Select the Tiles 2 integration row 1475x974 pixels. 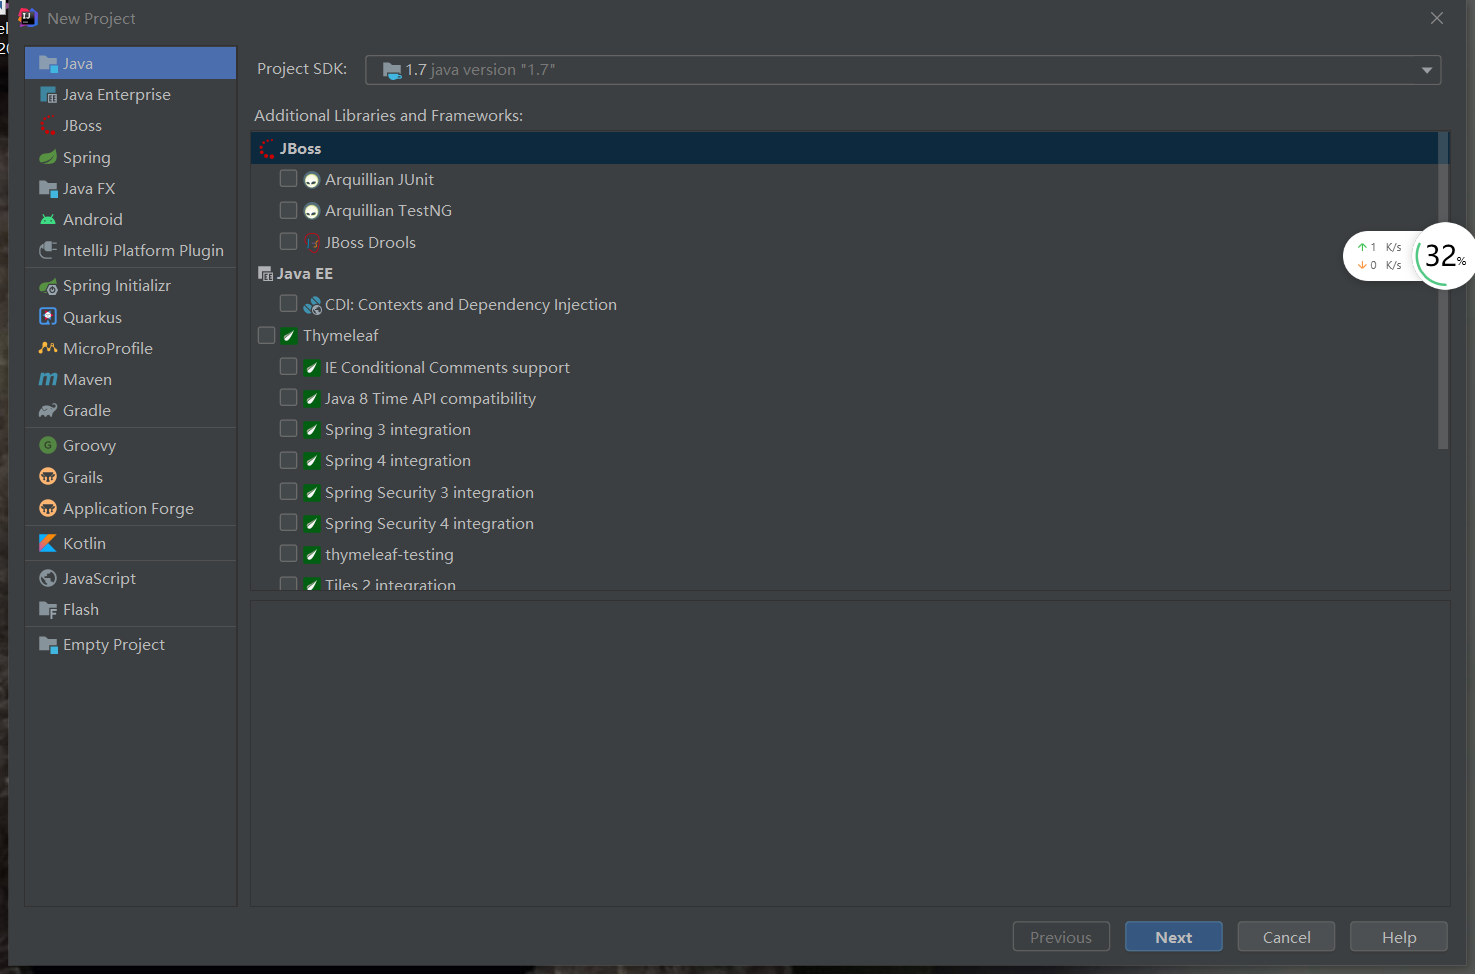[x=844, y=583]
